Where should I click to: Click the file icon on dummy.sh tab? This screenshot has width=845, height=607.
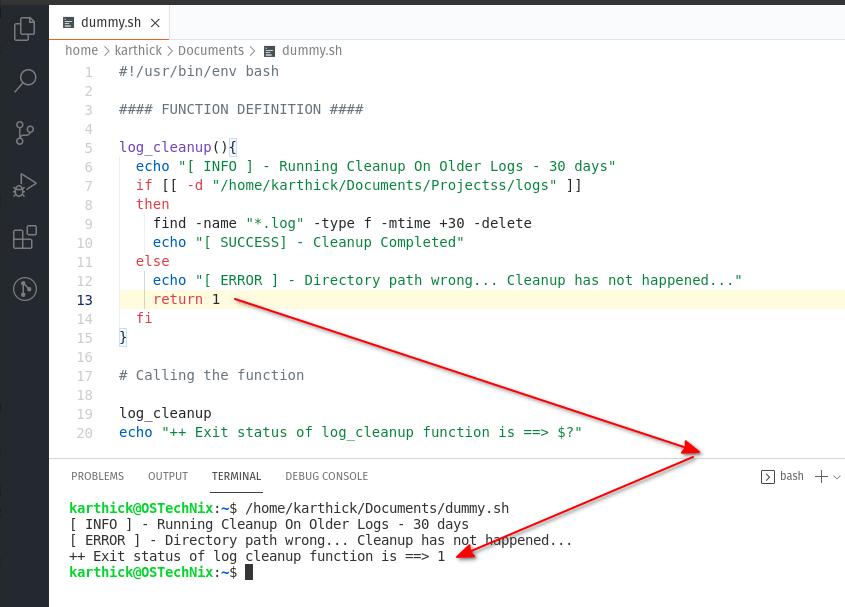tap(68, 23)
